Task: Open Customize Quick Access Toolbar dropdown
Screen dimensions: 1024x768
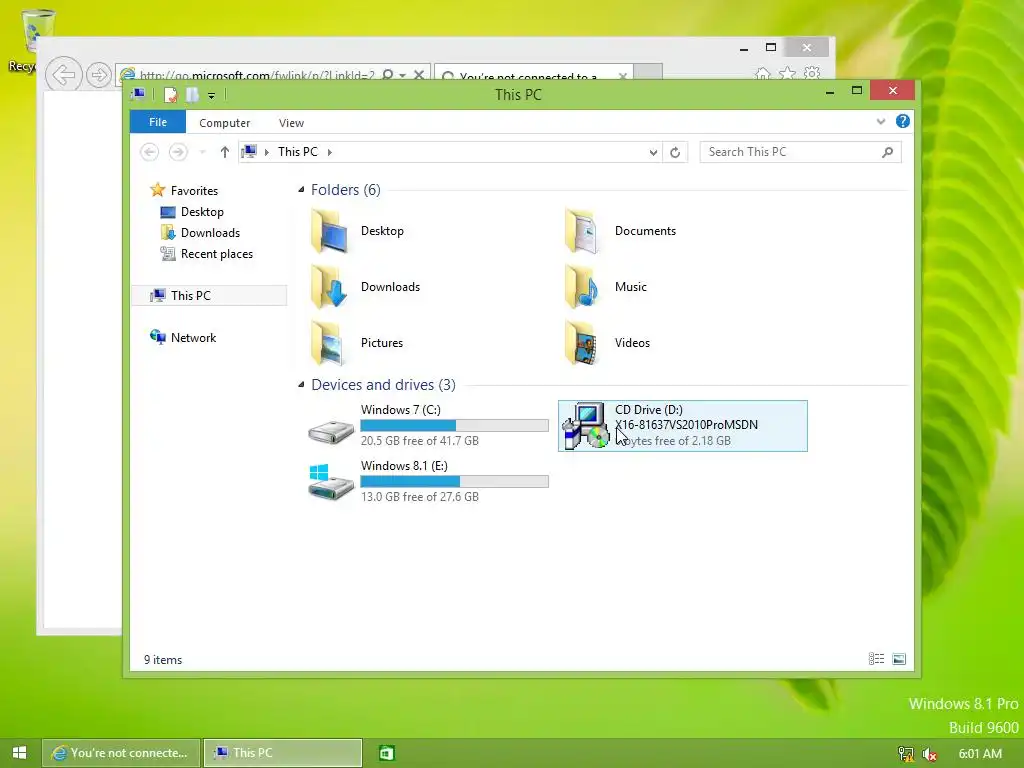Action: 212,95
